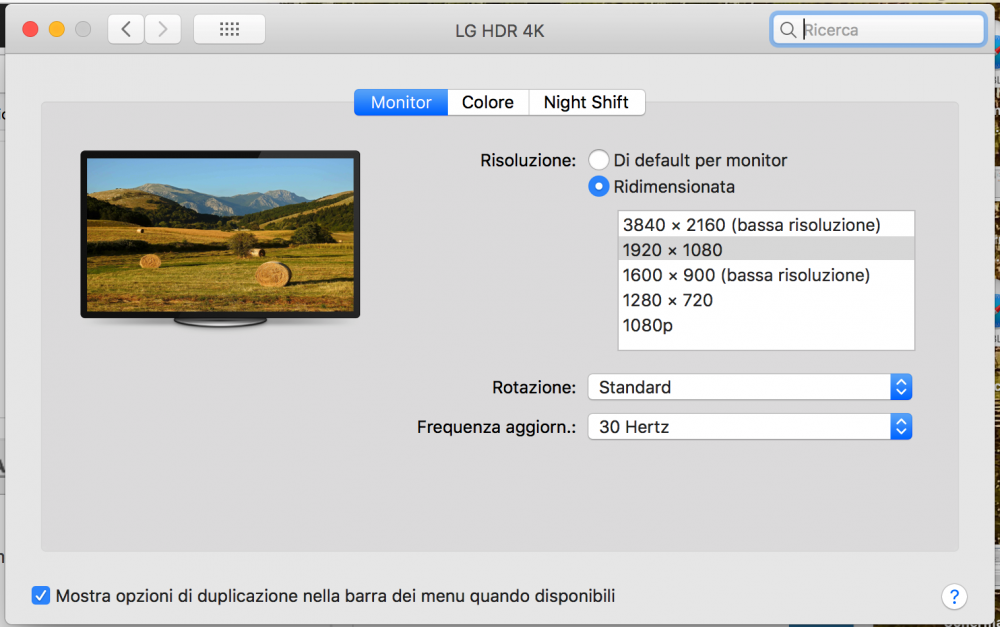Open the Frequenza aggiorn. 30 Hertz dropdown

pyautogui.click(x=750, y=427)
